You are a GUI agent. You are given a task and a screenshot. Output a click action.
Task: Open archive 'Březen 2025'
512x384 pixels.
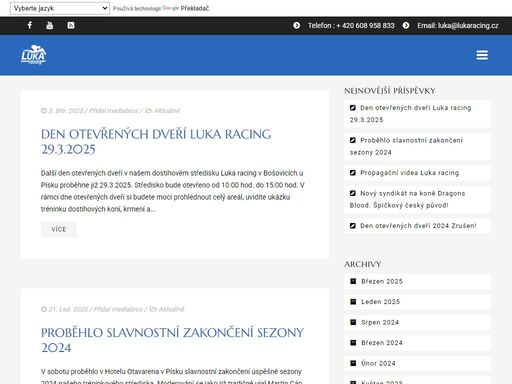pos(382,281)
